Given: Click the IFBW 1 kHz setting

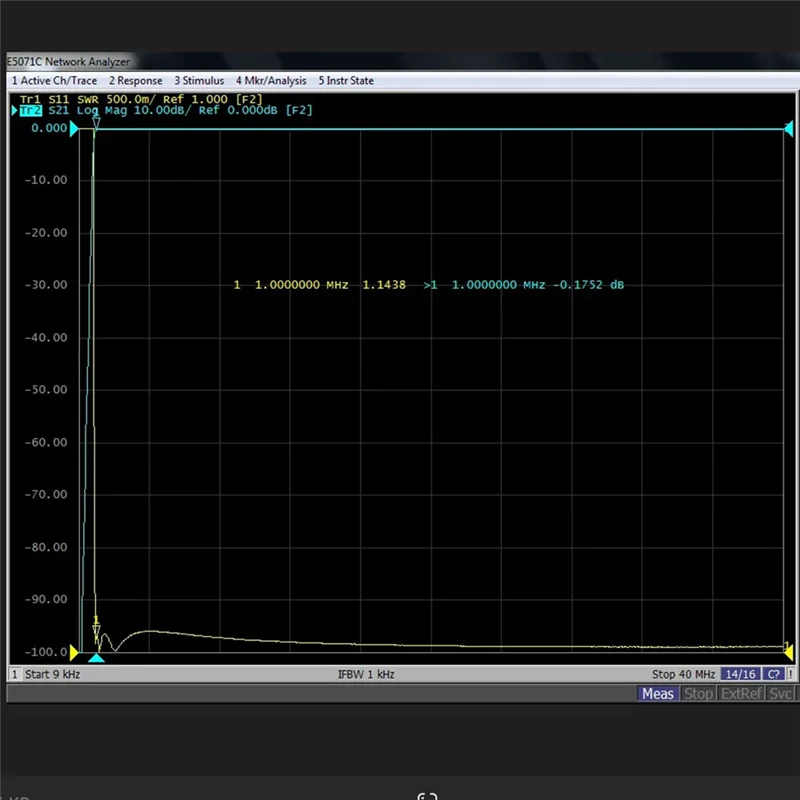Looking at the screenshot, I should [x=366, y=674].
